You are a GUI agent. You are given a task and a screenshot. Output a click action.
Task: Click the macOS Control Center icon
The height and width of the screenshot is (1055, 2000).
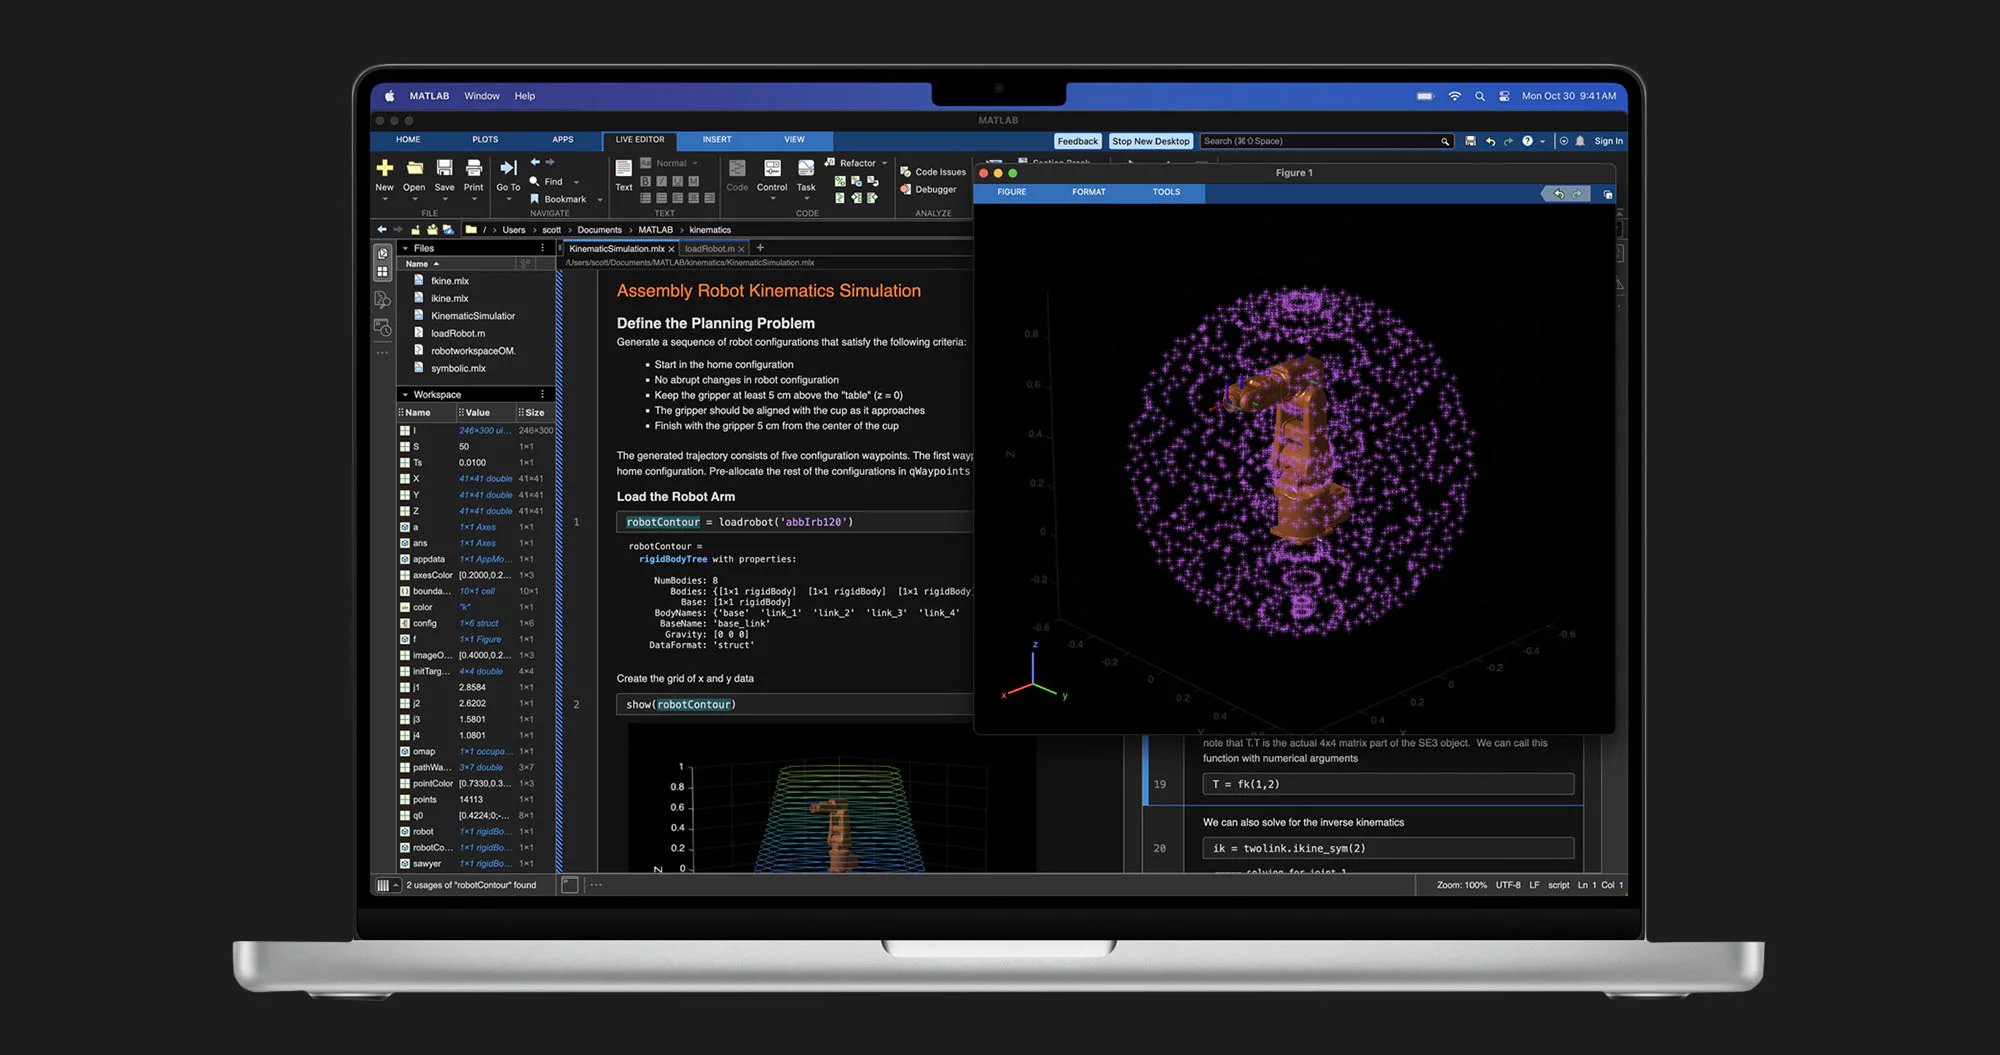1504,96
